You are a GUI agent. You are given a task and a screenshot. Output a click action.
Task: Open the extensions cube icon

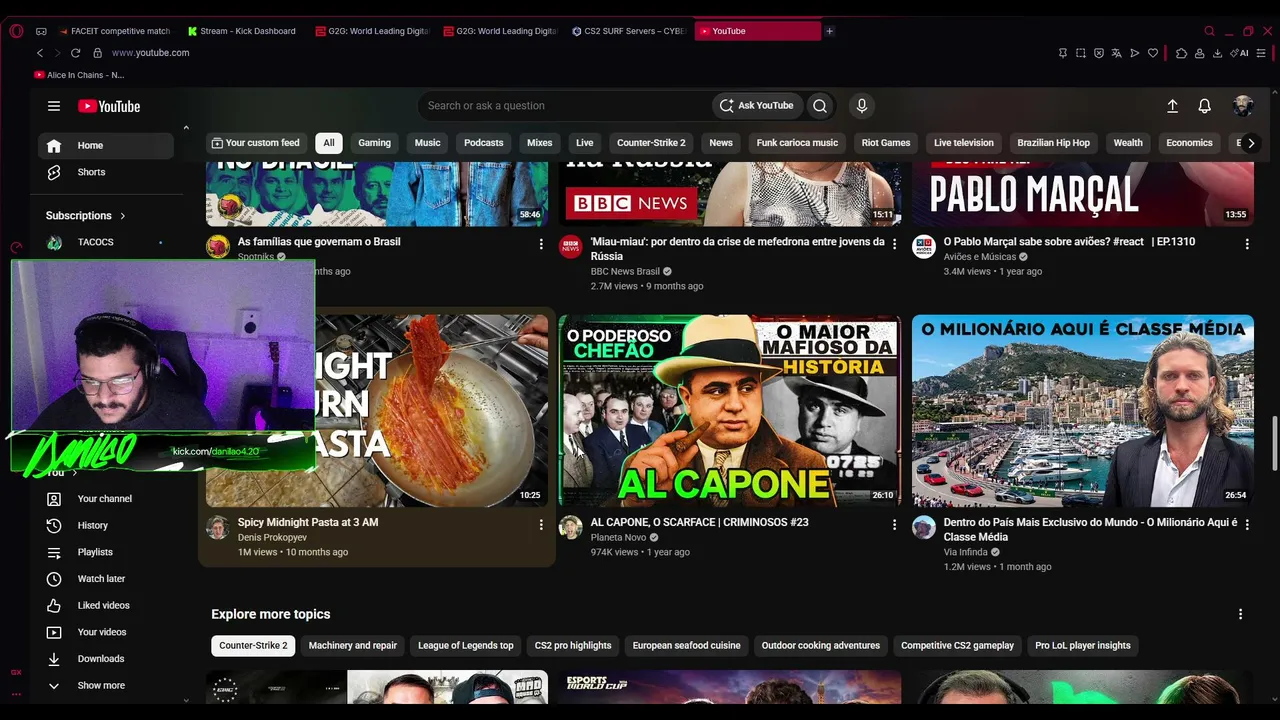click(1181, 53)
